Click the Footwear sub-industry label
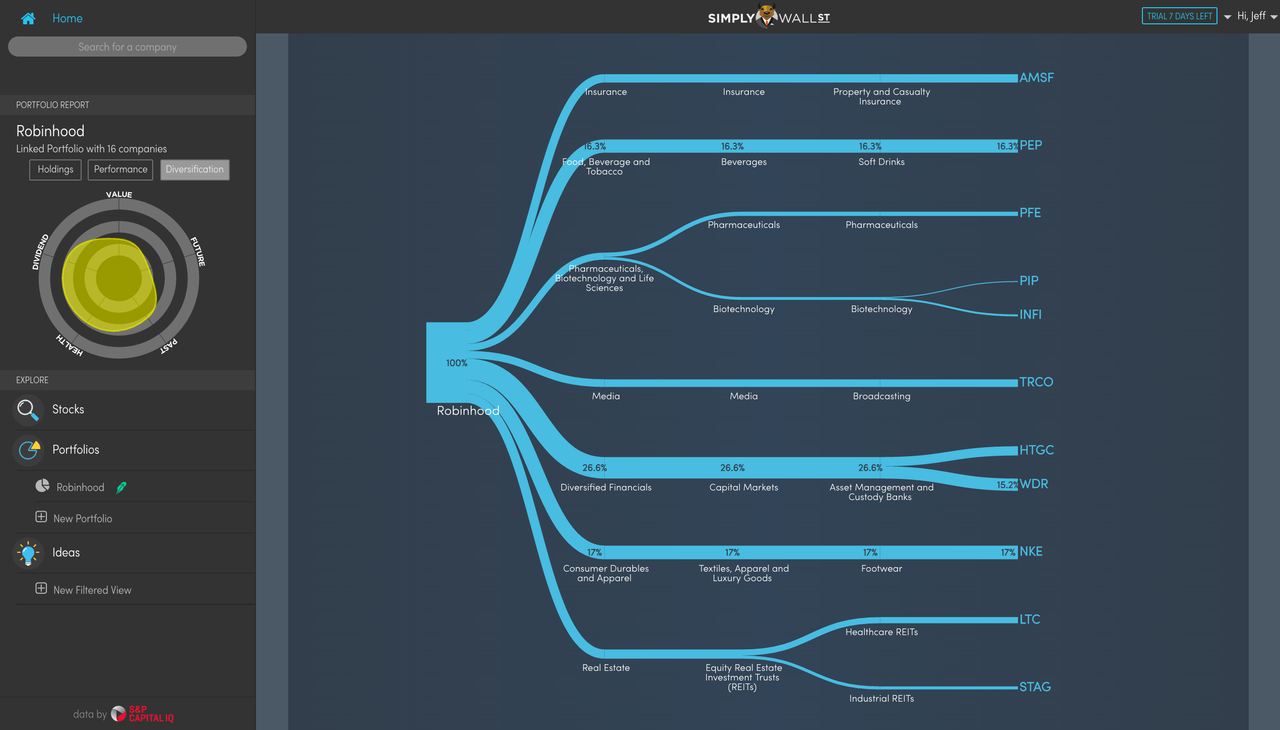Viewport: 1280px width, 730px height. pyautogui.click(x=882, y=569)
